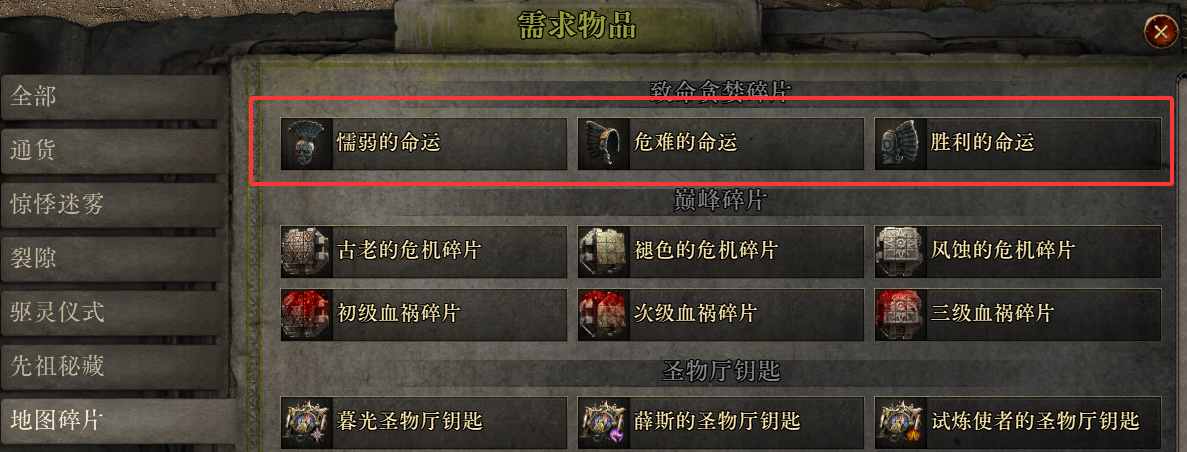
Task: Open the 全部 category tab
Action: (114, 97)
